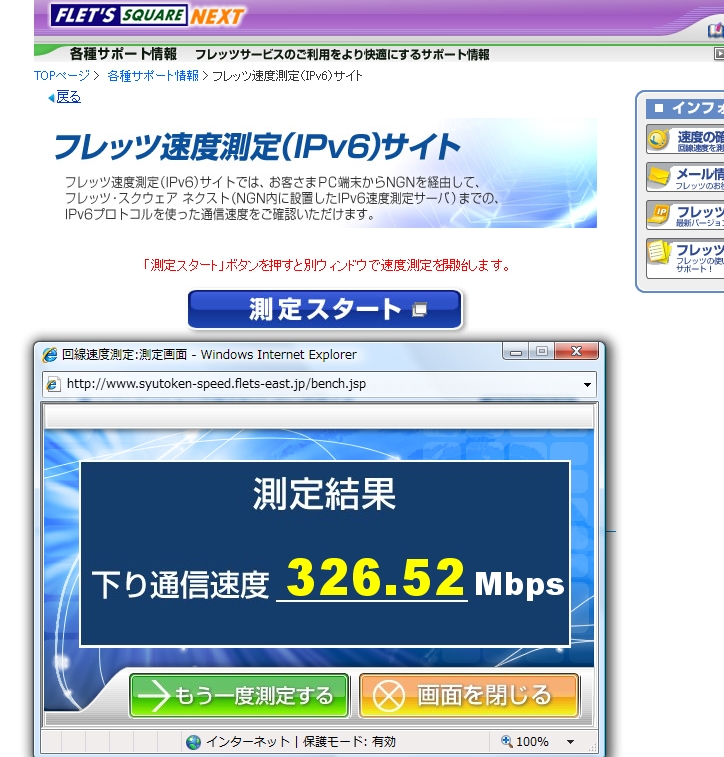Click the red 測定スタート instruction text
Screen dimensions: 724x757
(327, 265)
